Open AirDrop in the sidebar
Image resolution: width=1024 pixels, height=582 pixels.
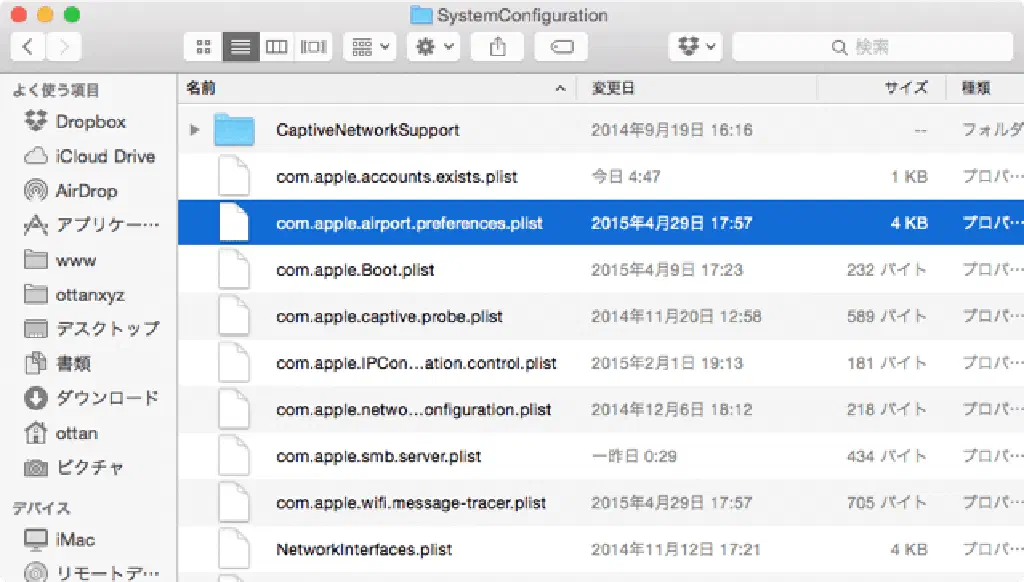coord(86,191)
